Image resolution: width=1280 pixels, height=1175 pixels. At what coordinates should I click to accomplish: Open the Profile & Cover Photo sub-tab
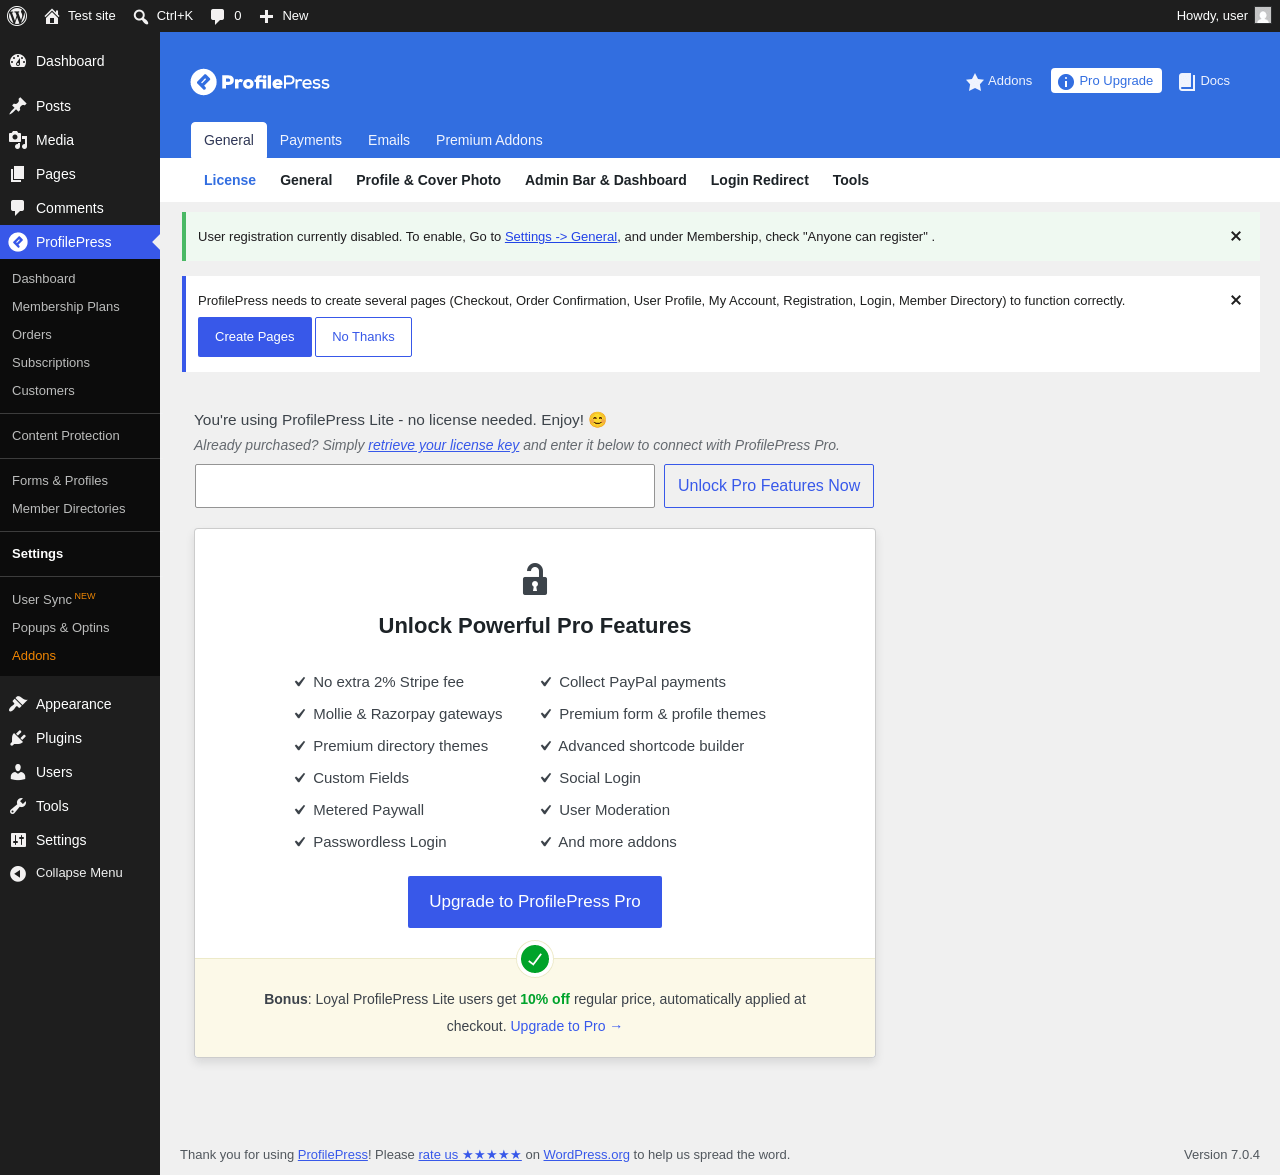pyautogui.click(x=428, y=180)
